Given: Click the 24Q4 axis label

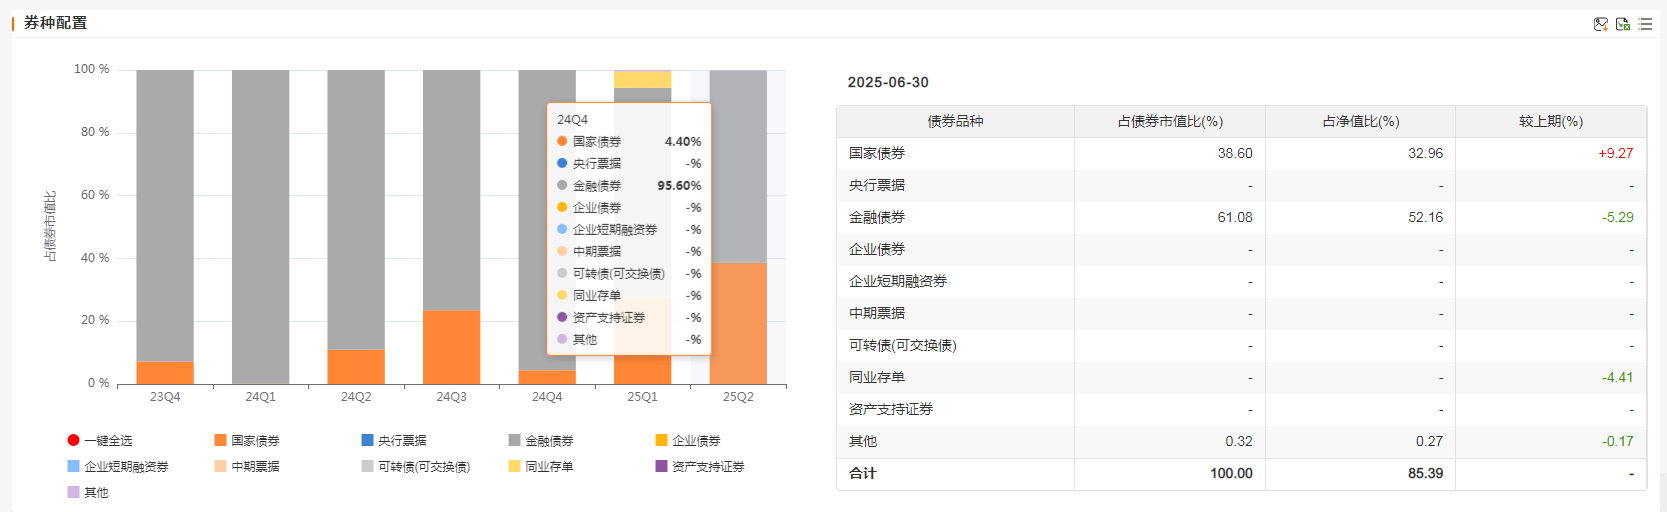Looking at the screenshot, I should pos(547,397).
